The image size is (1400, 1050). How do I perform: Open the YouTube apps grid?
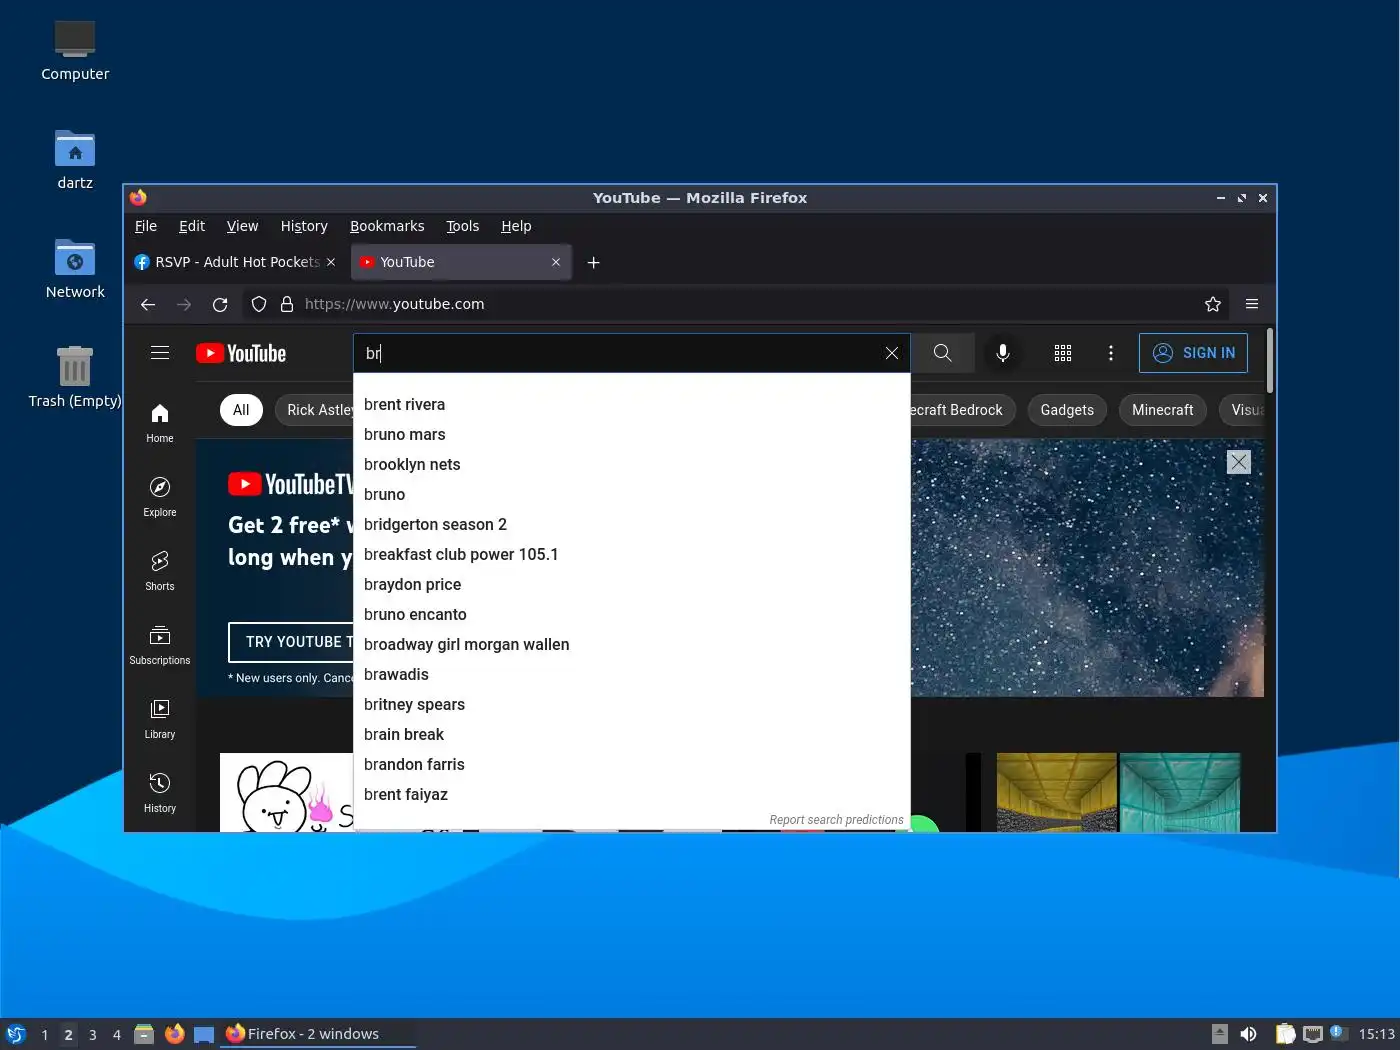[x=1063, y=353]
